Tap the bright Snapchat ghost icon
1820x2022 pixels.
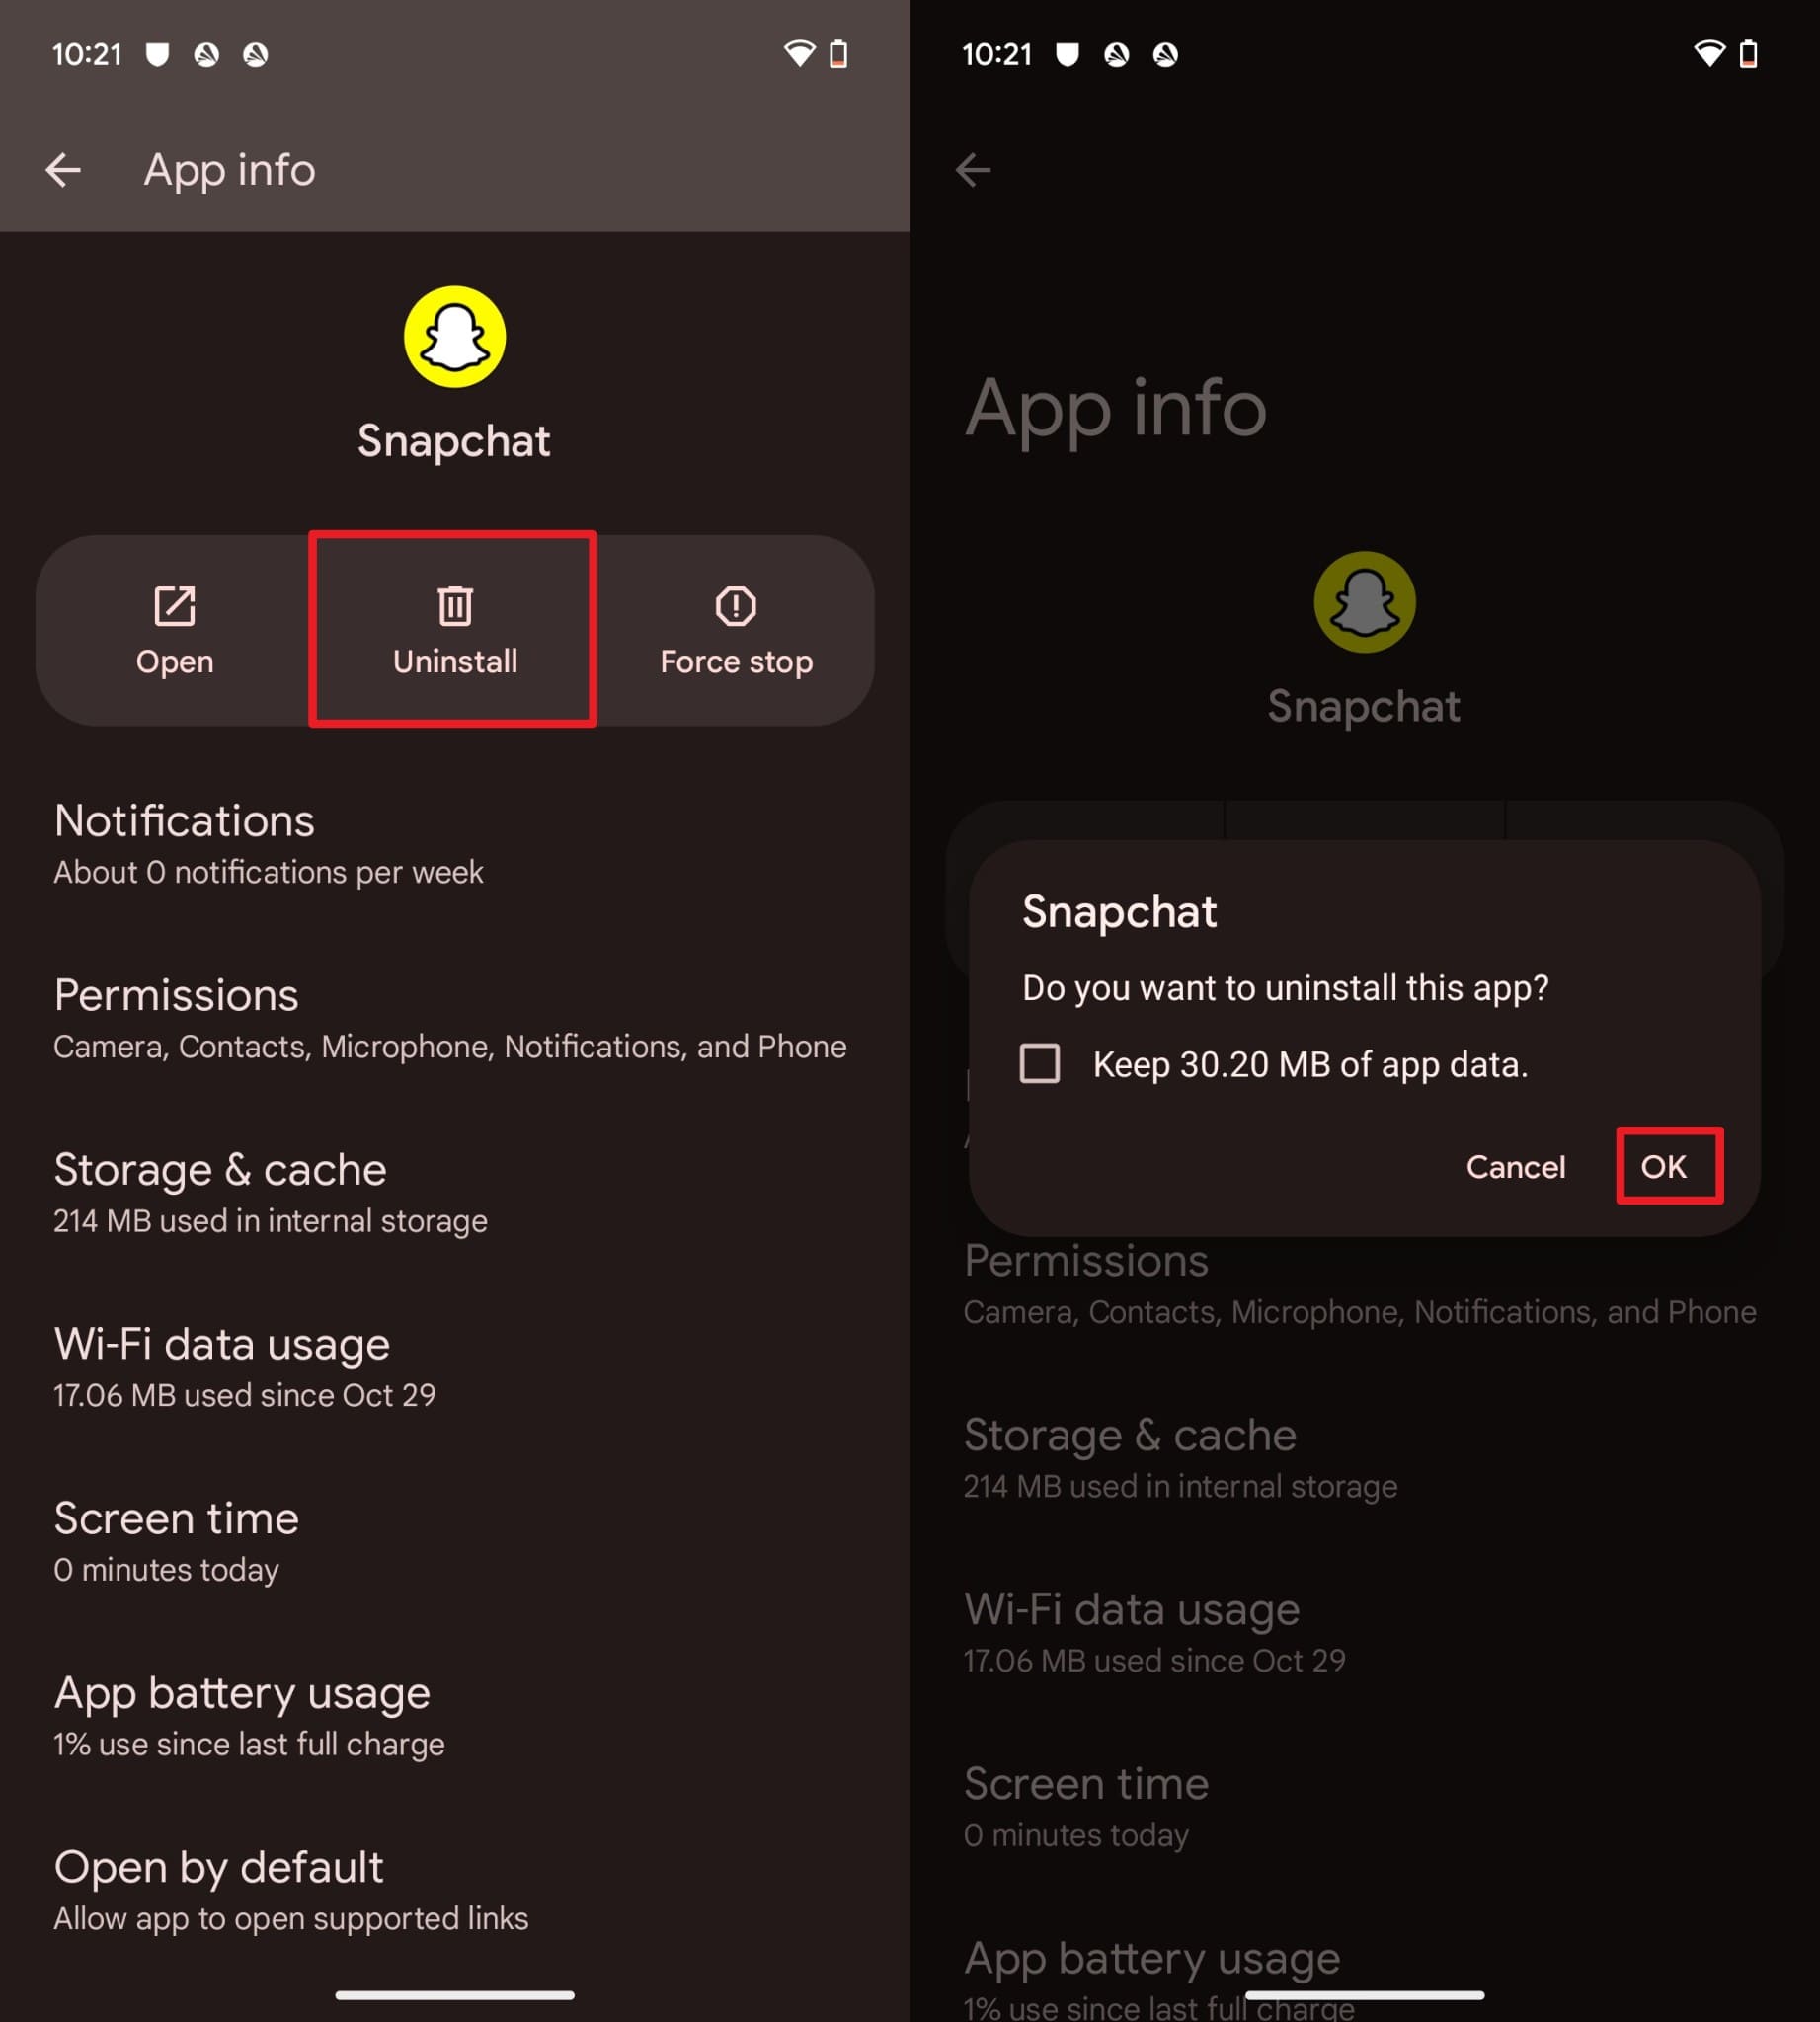point(455,337)
